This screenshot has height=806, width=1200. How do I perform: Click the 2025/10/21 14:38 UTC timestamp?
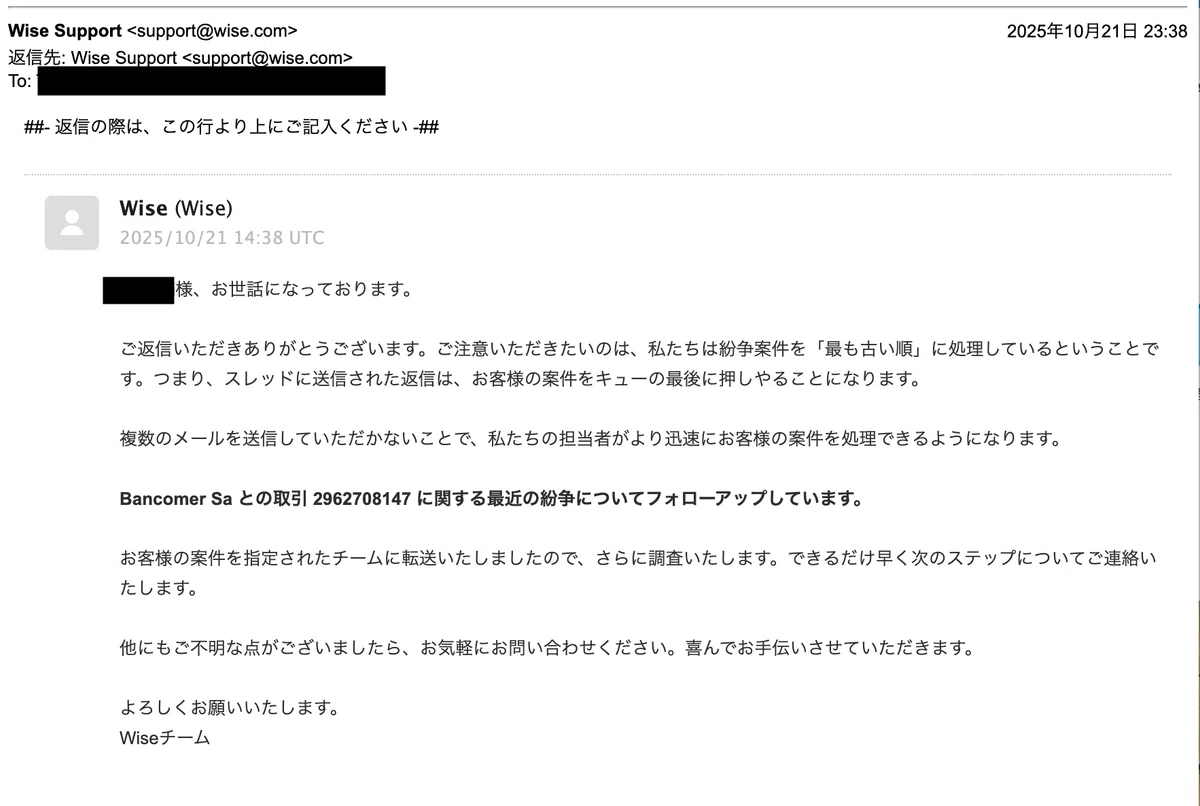coord(222,238)
